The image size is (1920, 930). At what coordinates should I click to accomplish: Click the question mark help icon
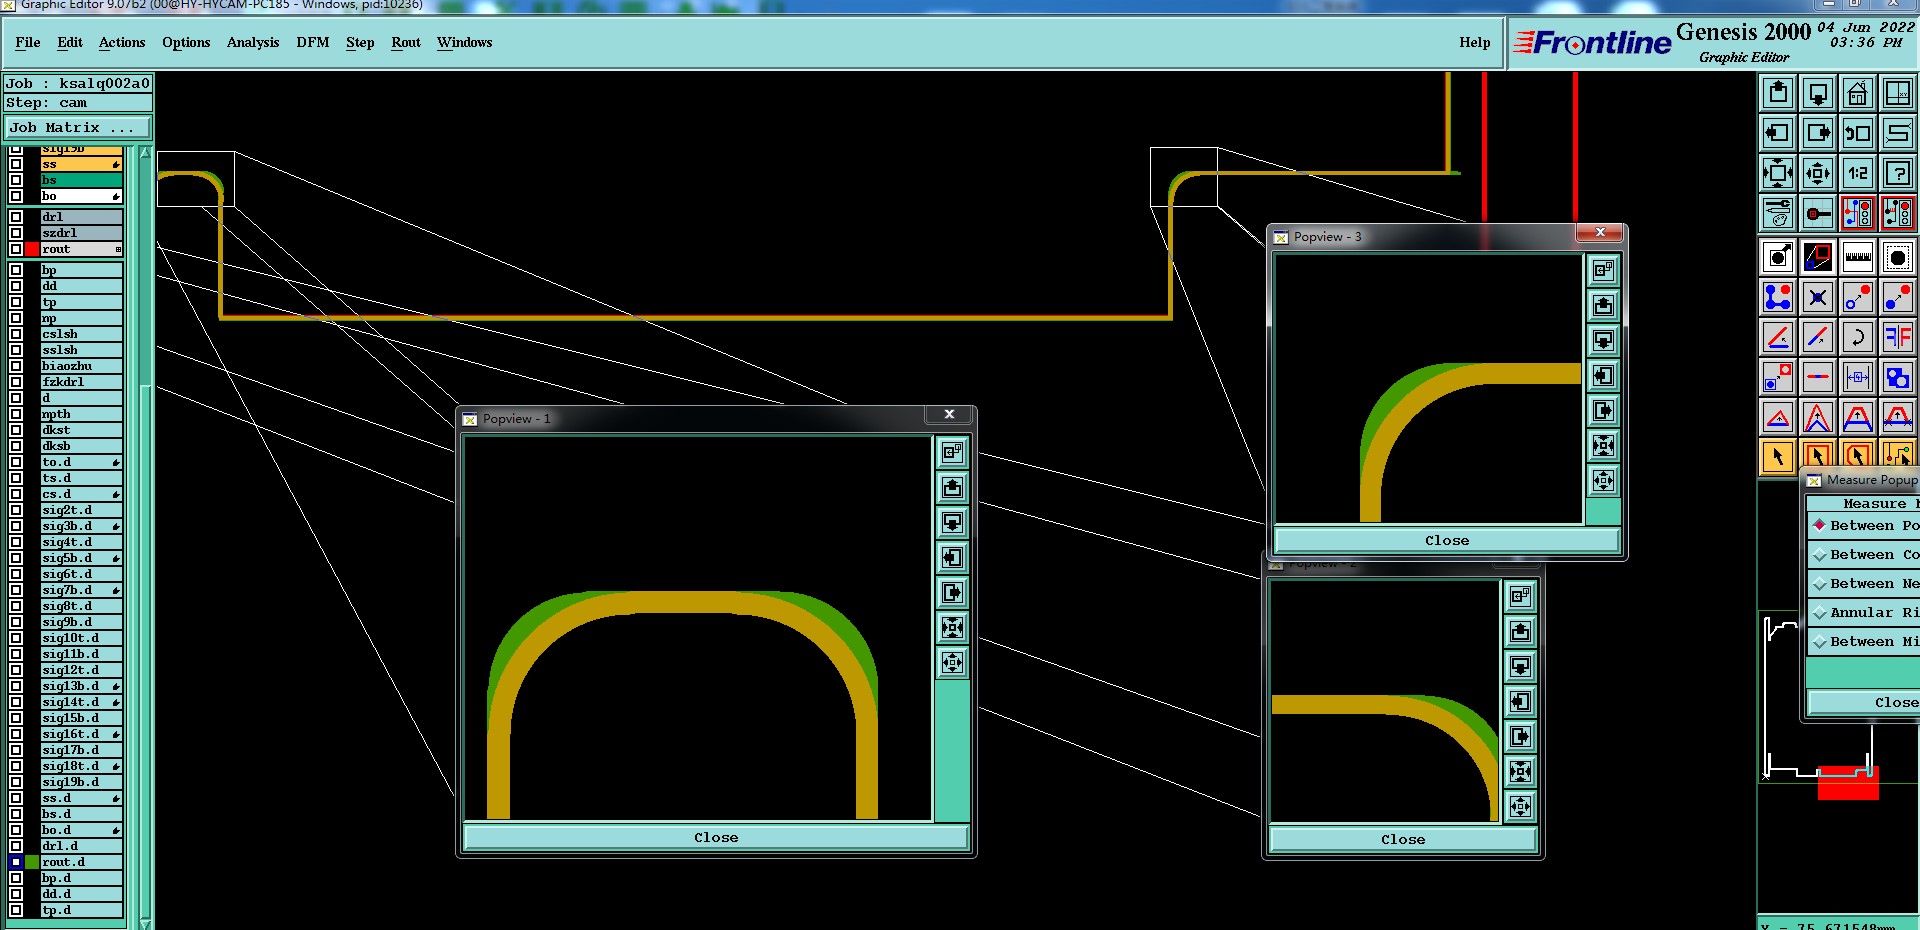1898,173
